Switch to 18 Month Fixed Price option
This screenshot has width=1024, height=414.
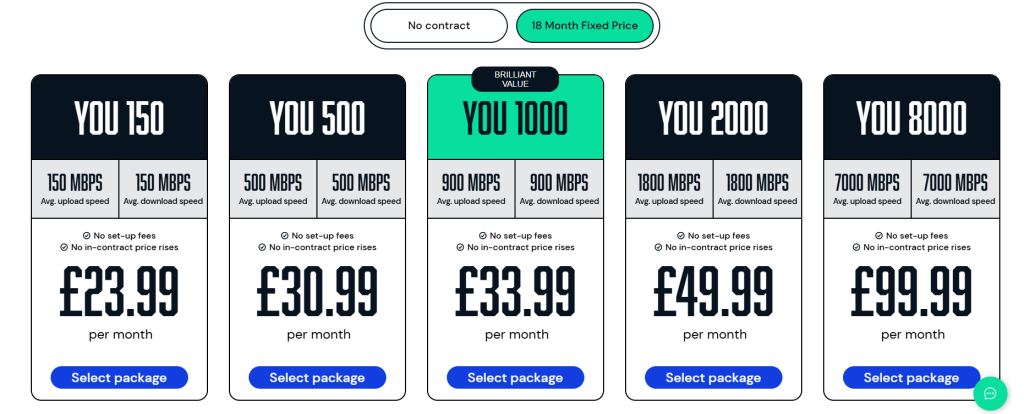pyautogui.click(x=584, y=25)
